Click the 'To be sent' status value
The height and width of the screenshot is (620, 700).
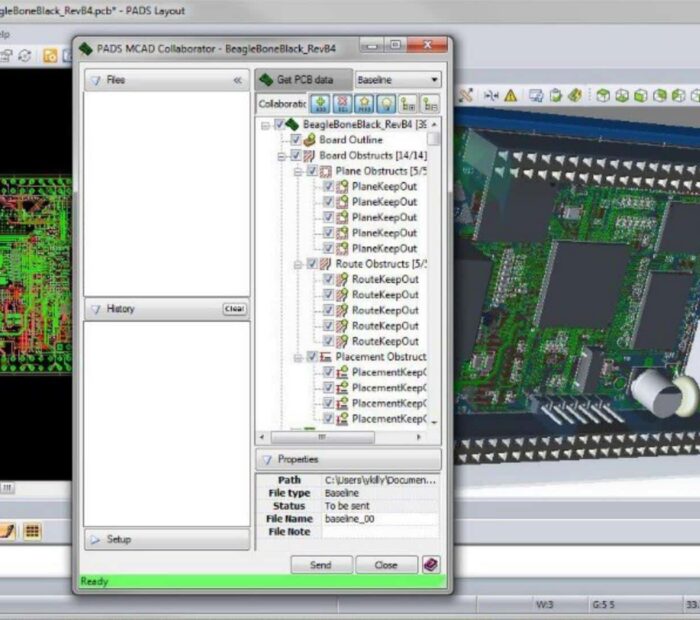click(x=347, y=506)
